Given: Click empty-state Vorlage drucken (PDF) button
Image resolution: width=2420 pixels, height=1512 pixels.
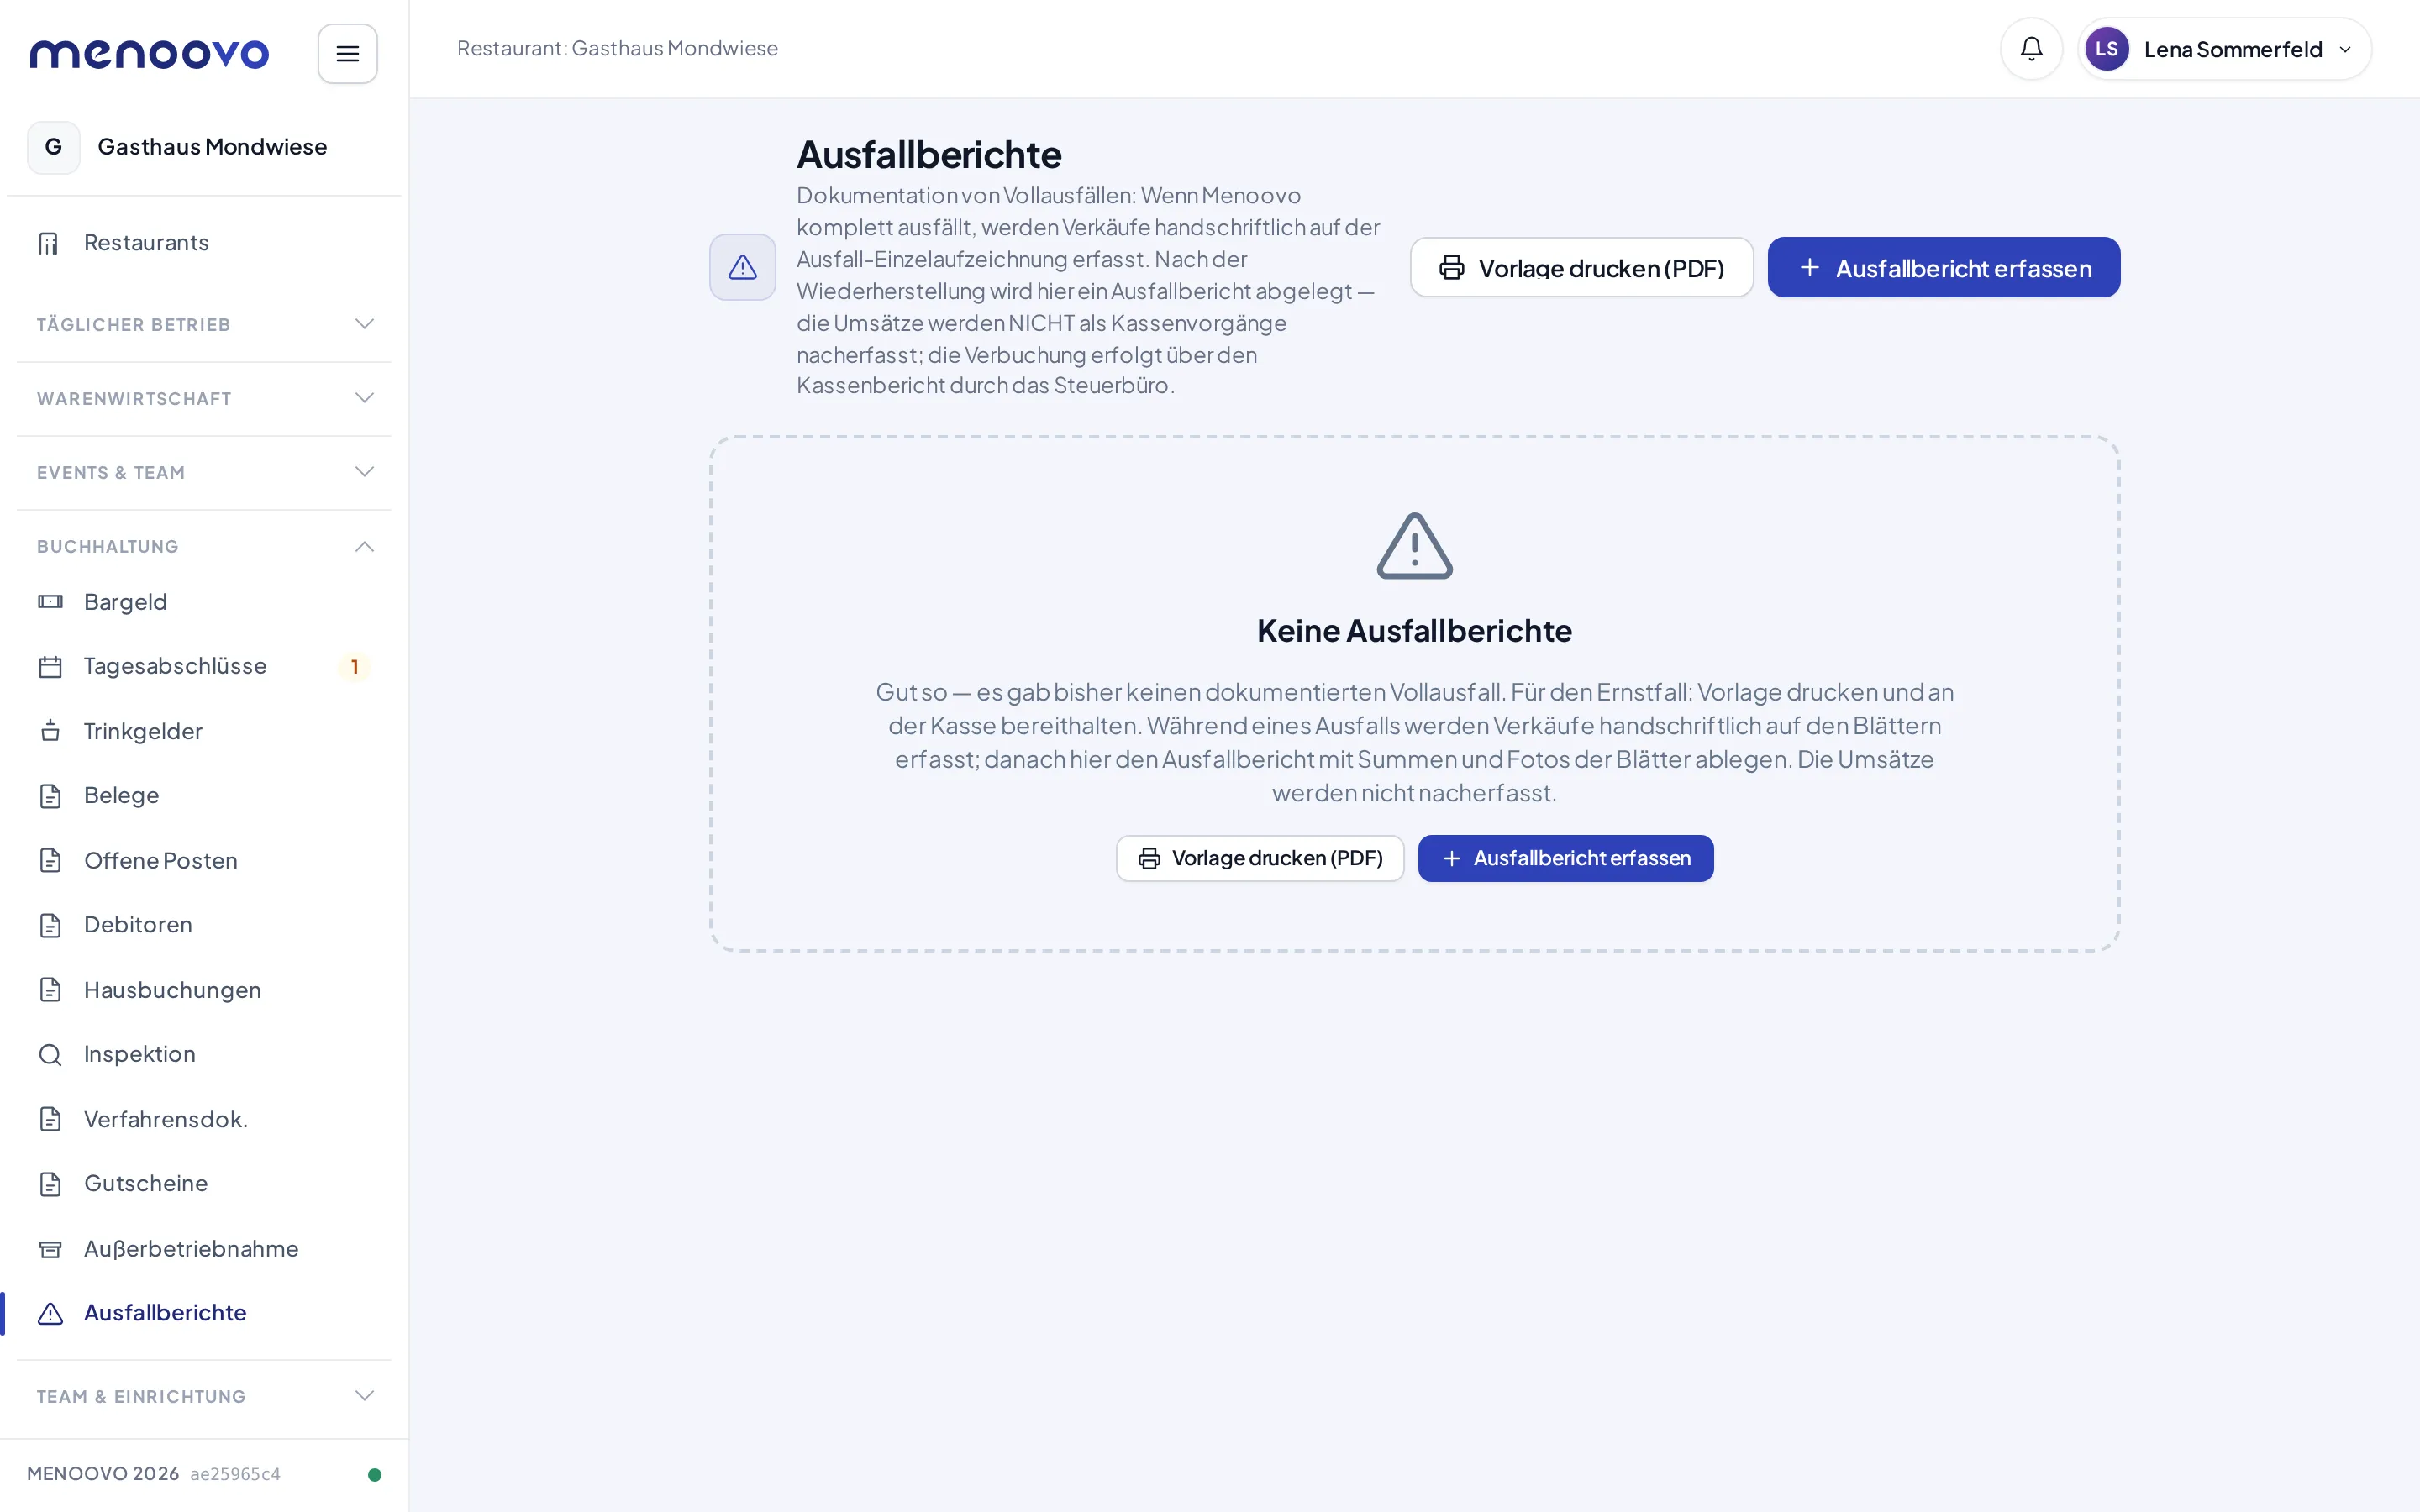Looking at the screenshot, I should click(x=1259, y=858).
